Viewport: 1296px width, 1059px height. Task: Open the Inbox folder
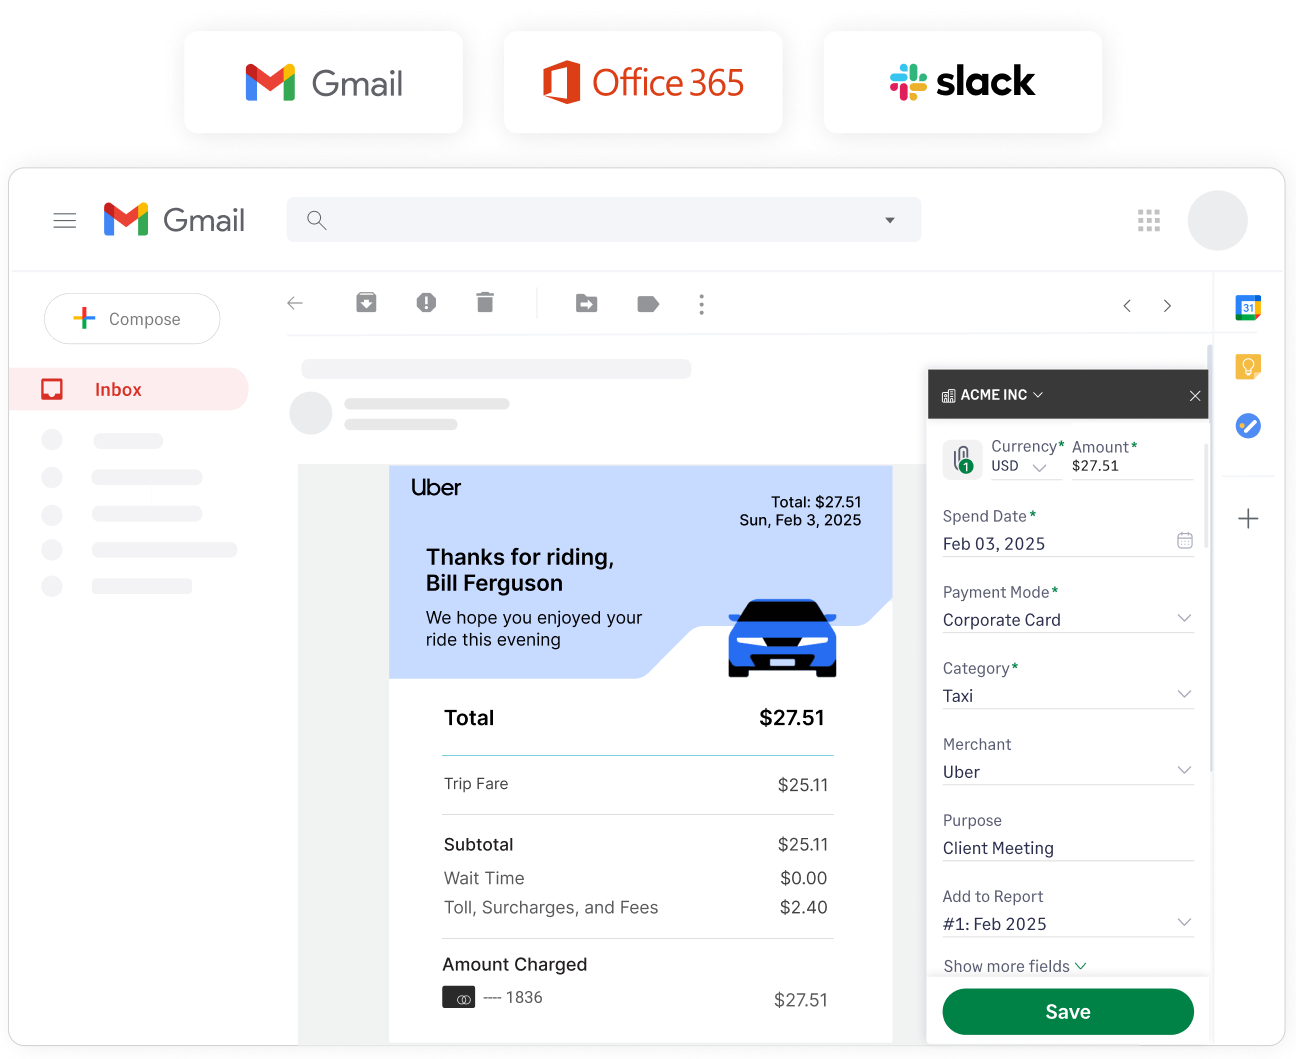[x=128, y=389]
